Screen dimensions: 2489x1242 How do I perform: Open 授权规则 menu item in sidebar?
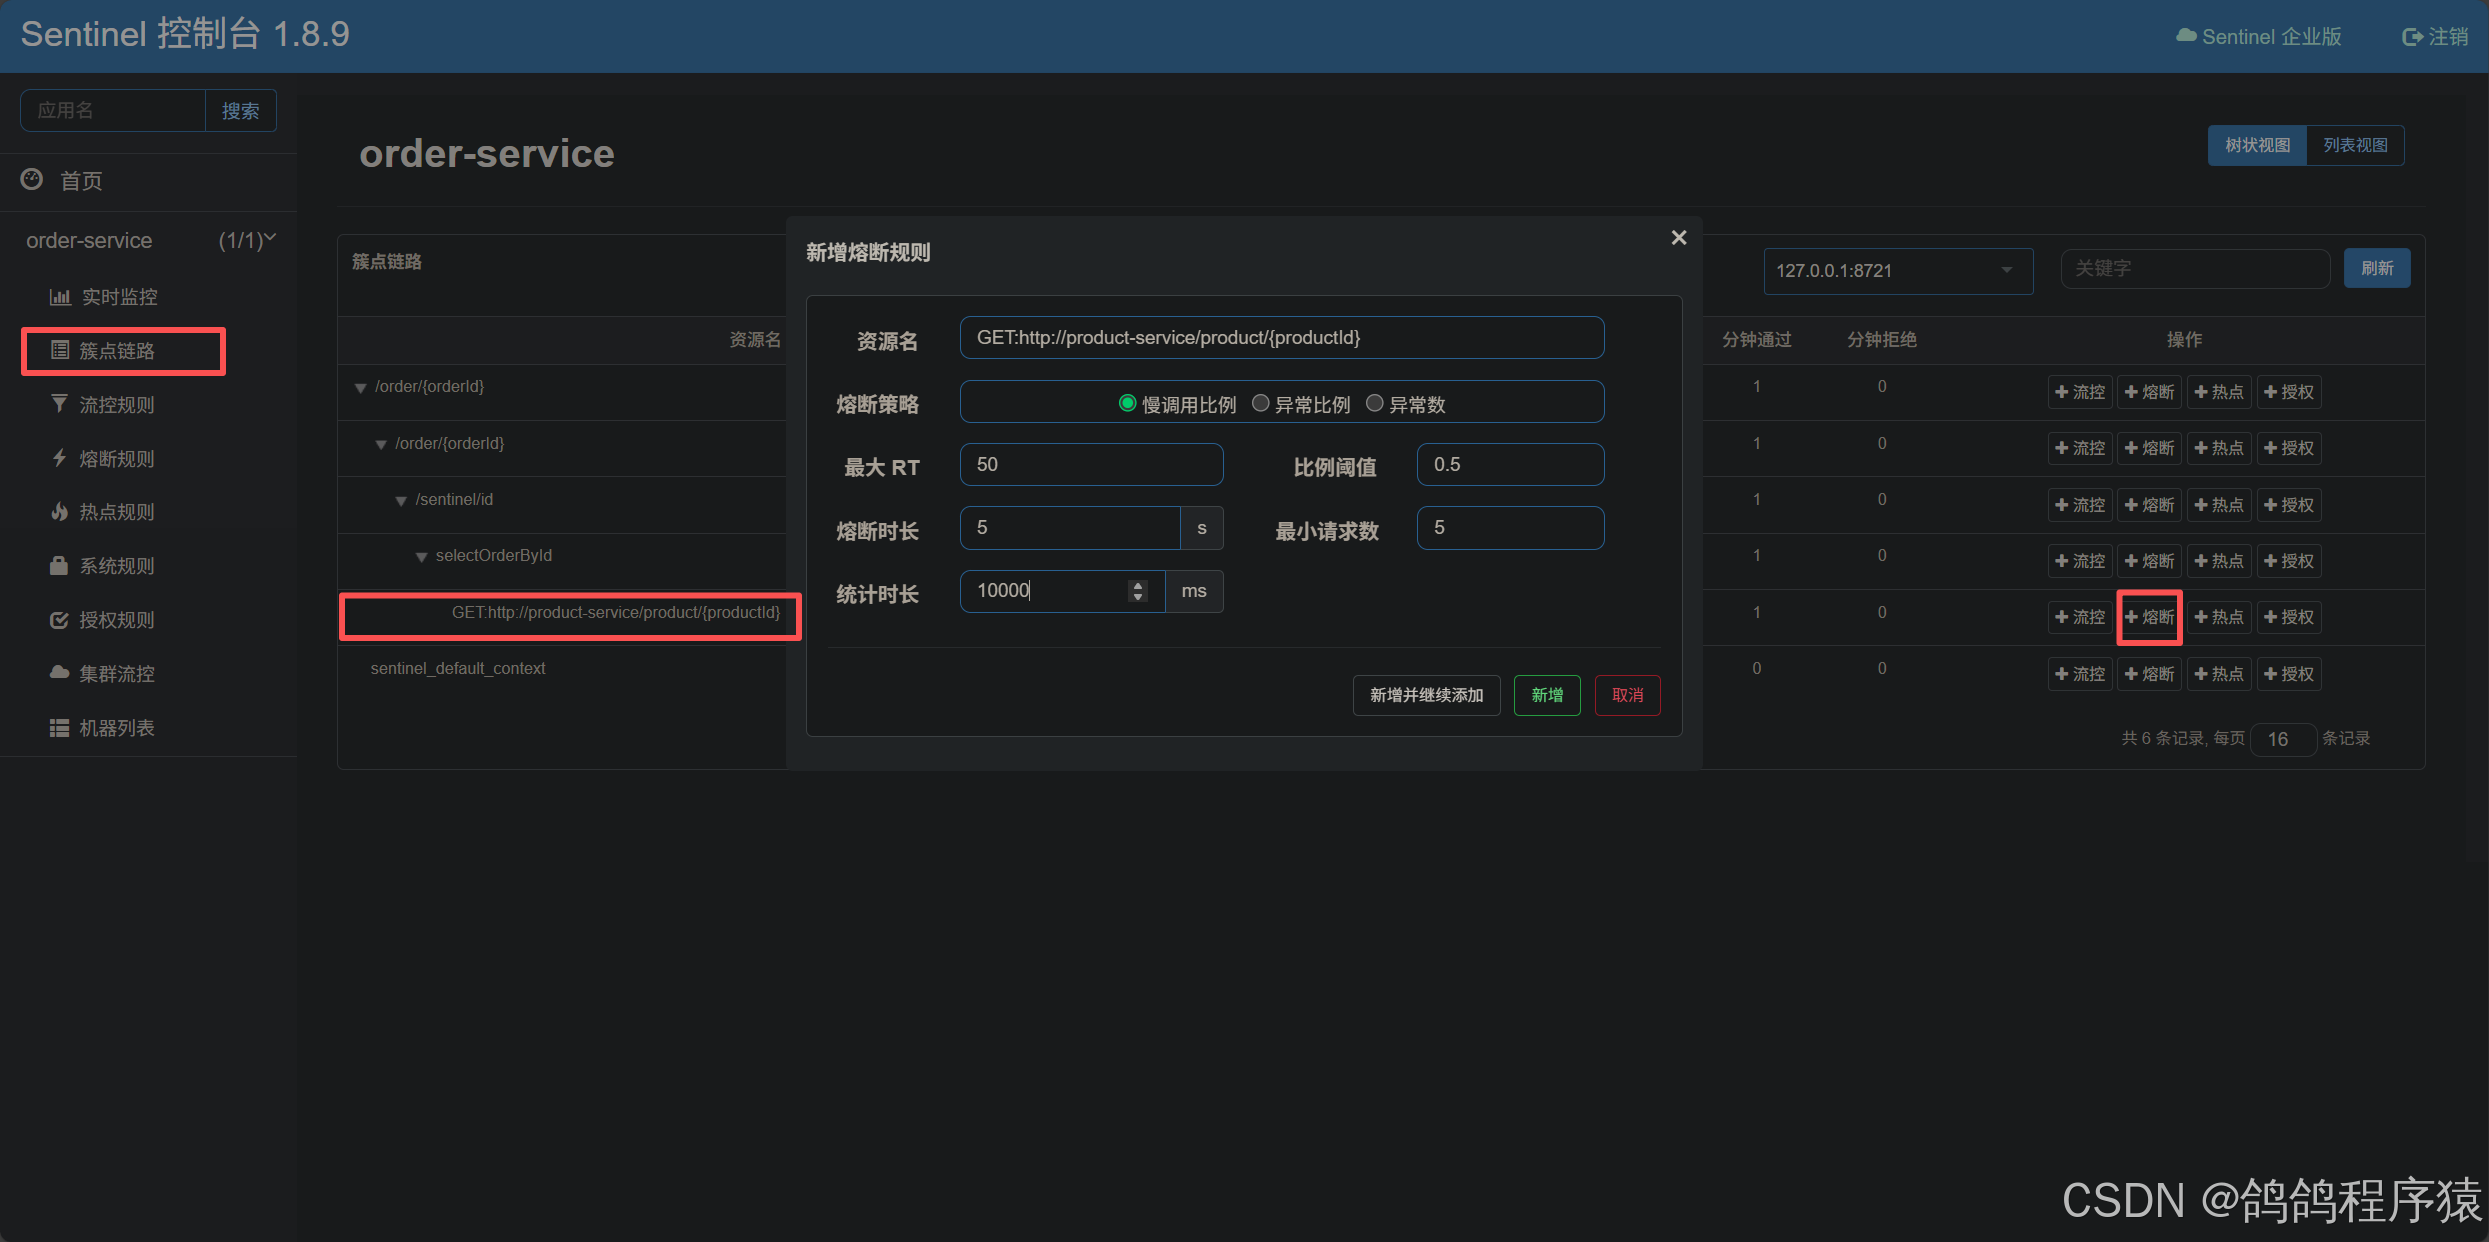point(117,620)
